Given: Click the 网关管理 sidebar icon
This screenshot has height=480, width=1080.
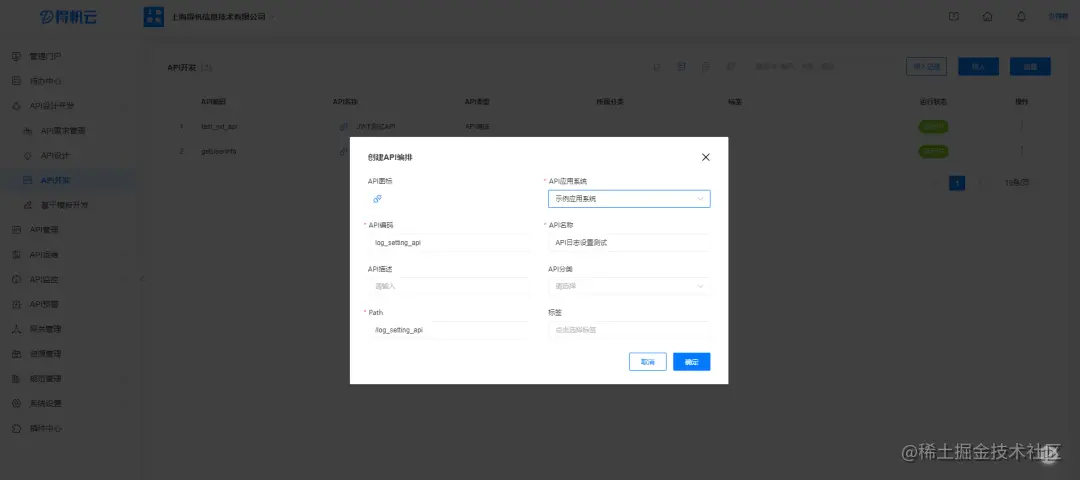Looking at the screenshot, I should (17, 328).
